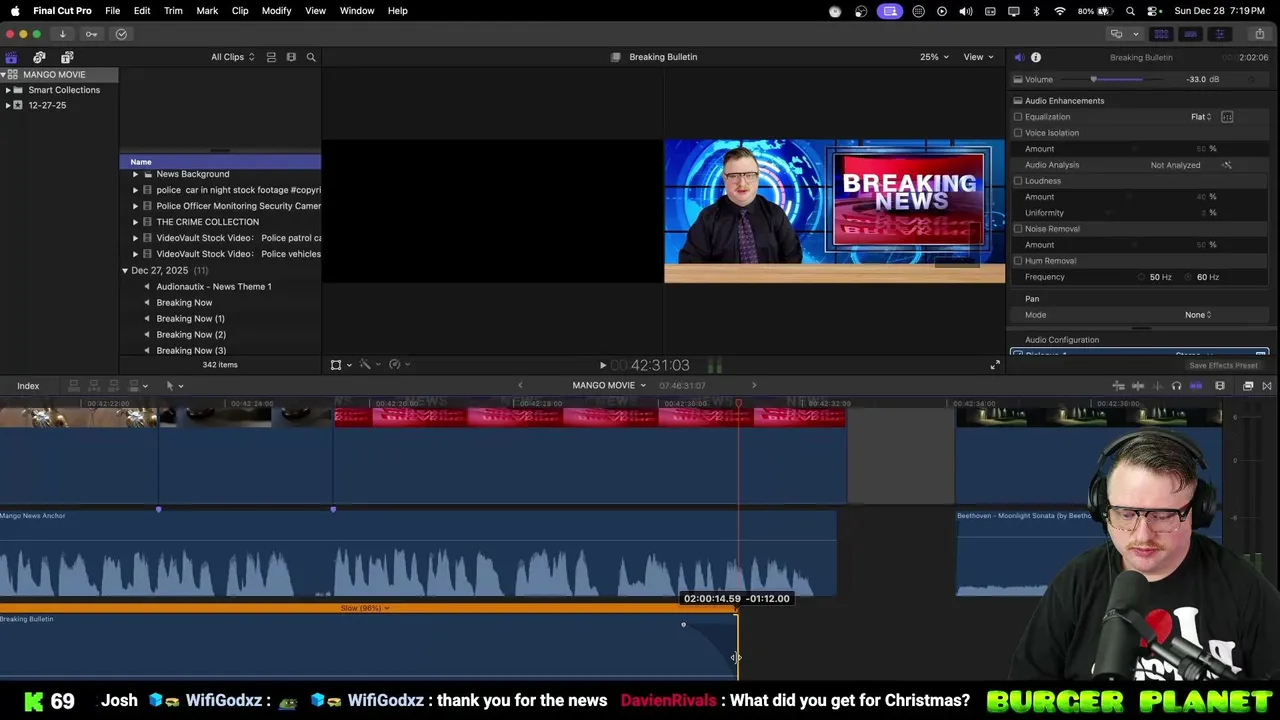This screenshot has width=1280, height=720.
Task: Open the Mark menu
Action: coord(207,11)
